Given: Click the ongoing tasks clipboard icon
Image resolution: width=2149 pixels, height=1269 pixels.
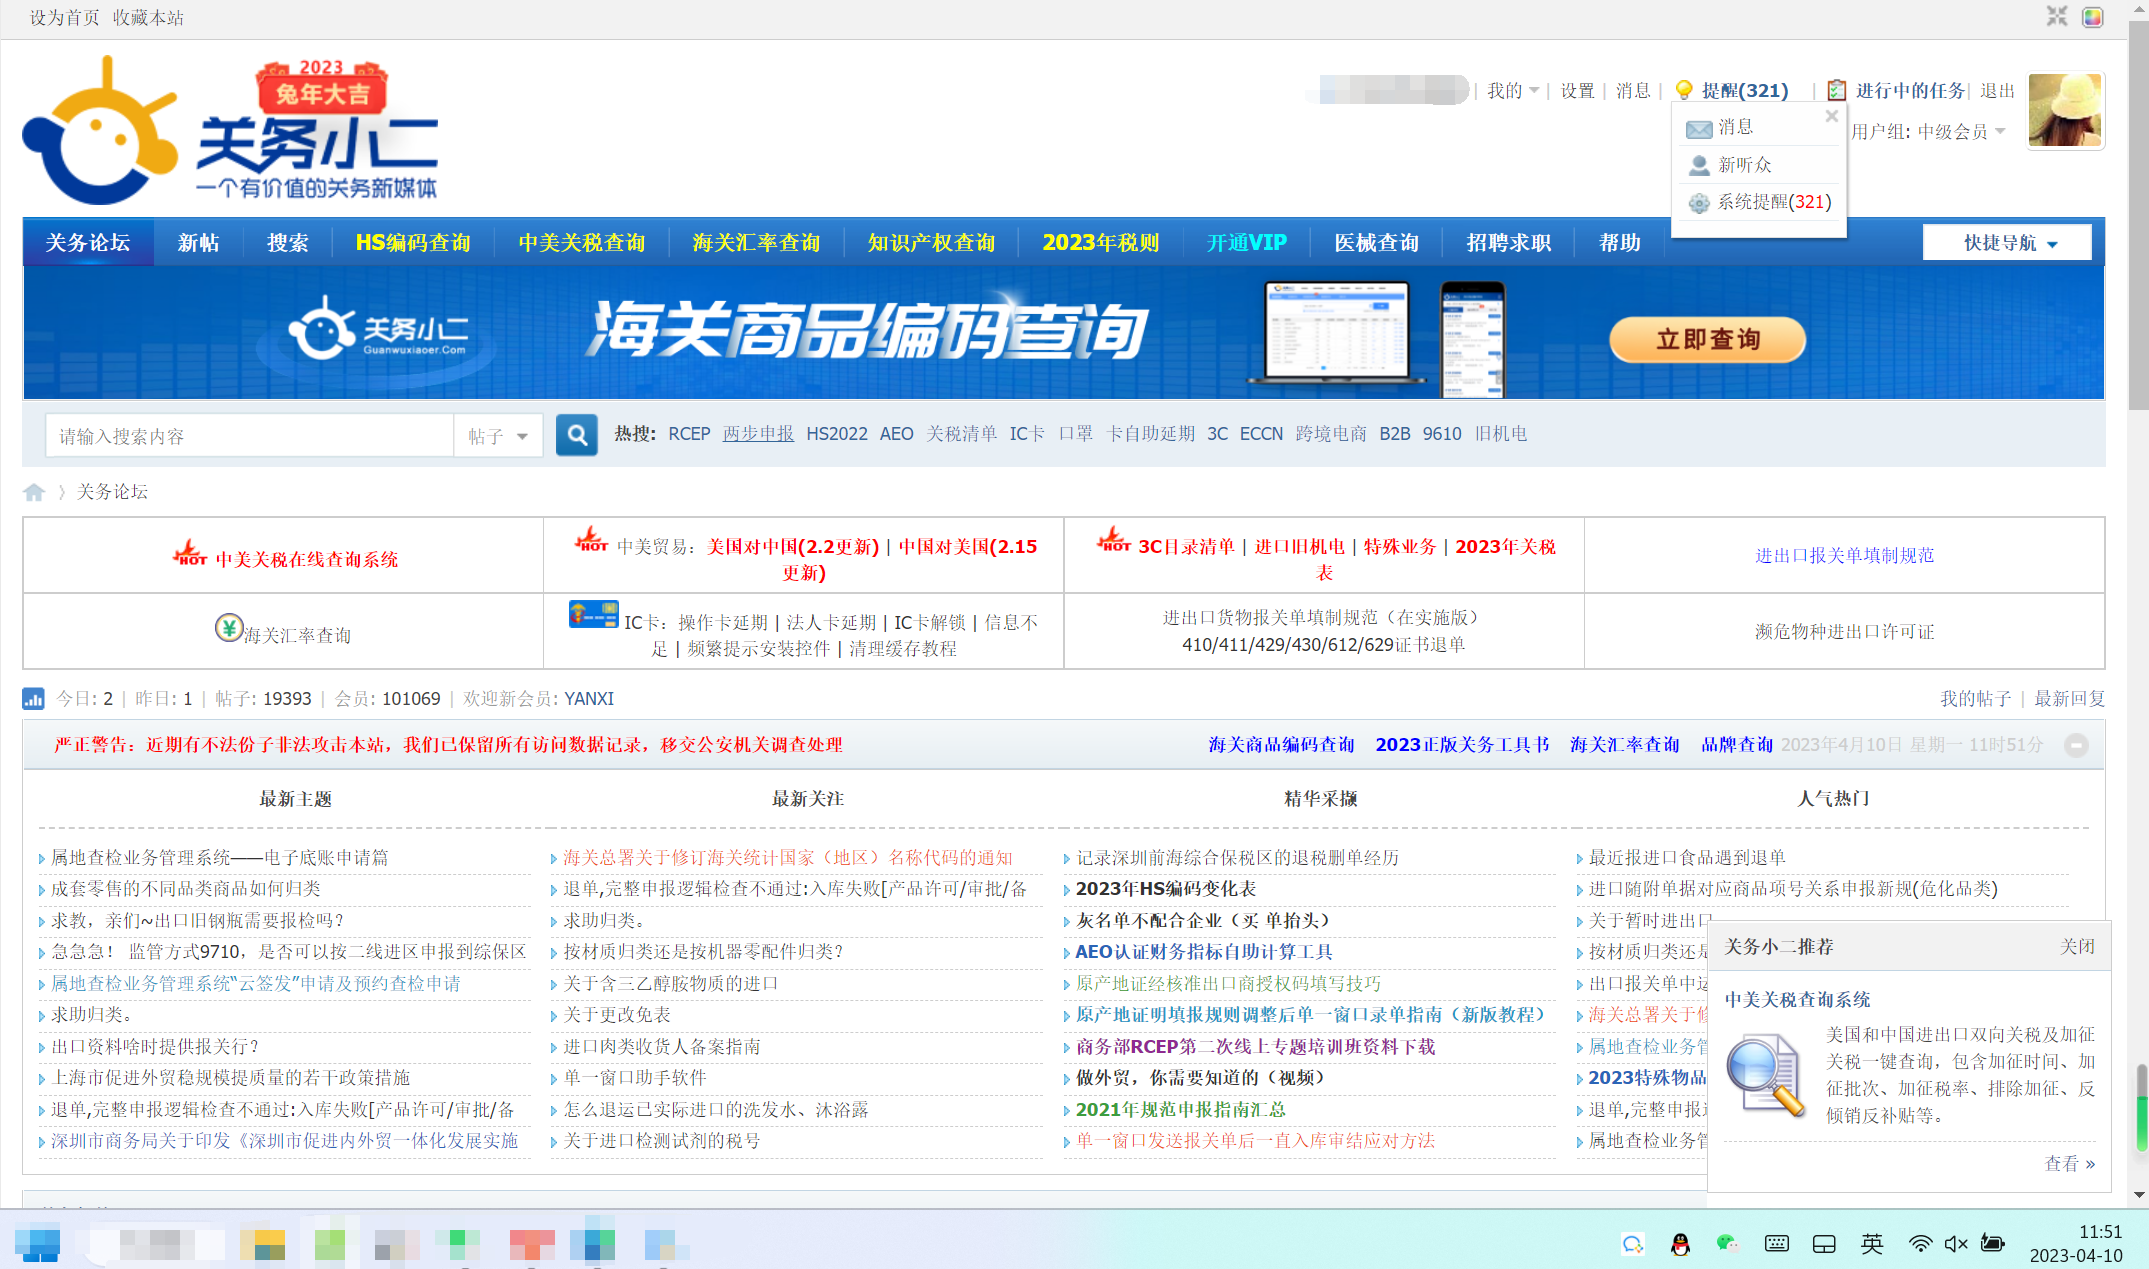Looking at the screenshot, I should 1837,90.
